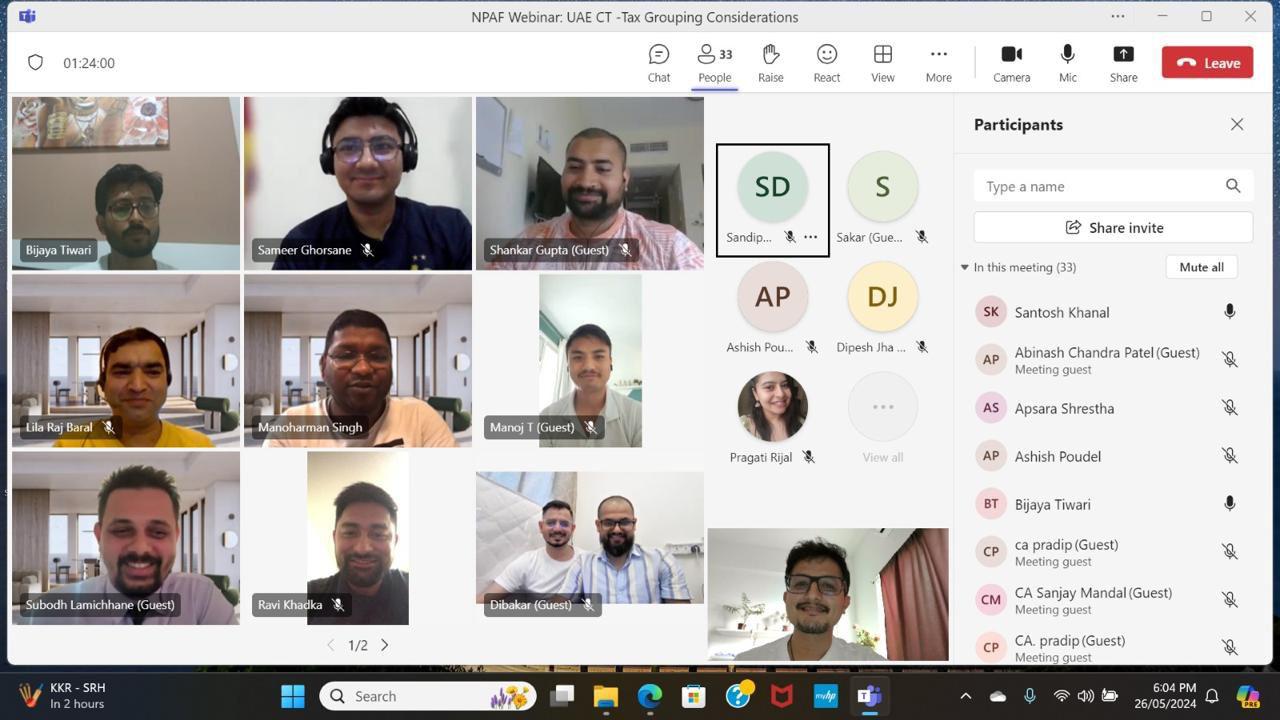
Task: Open the People tab
Action: 714,63
